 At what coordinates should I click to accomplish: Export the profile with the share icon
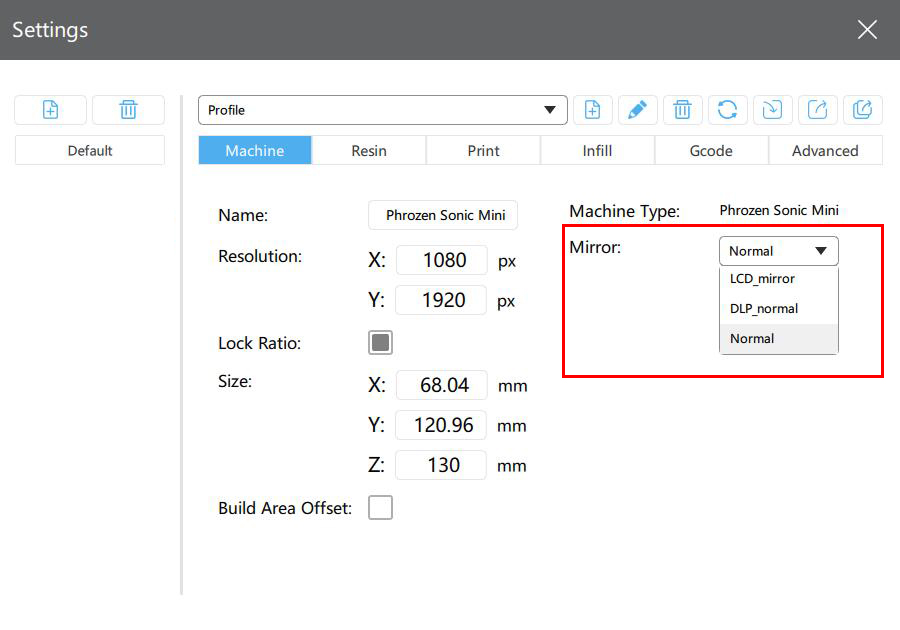point(817,110)
